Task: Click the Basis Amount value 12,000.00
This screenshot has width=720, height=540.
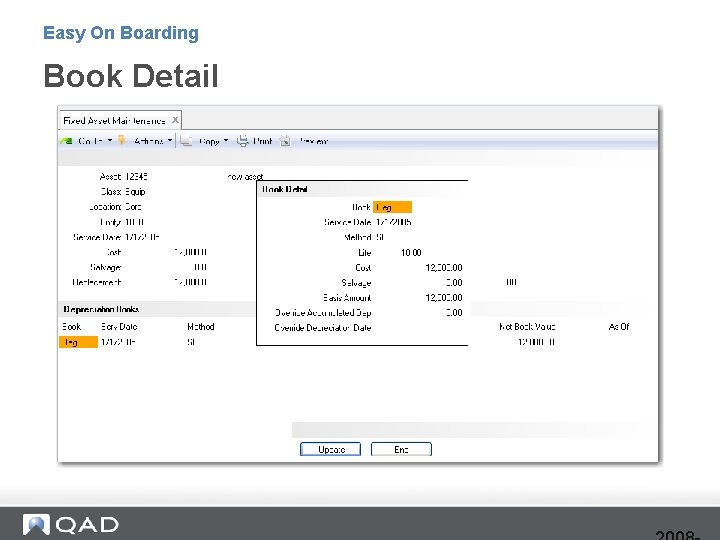Action: 444,298
